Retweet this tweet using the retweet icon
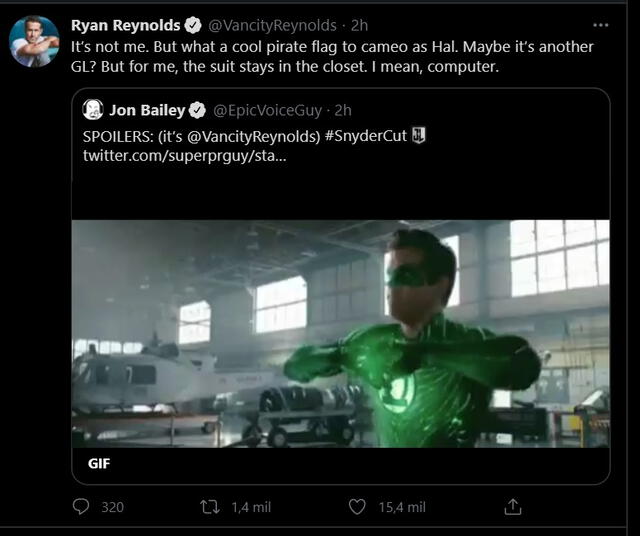This screenshot has width=640, height=536. point(212,507)
